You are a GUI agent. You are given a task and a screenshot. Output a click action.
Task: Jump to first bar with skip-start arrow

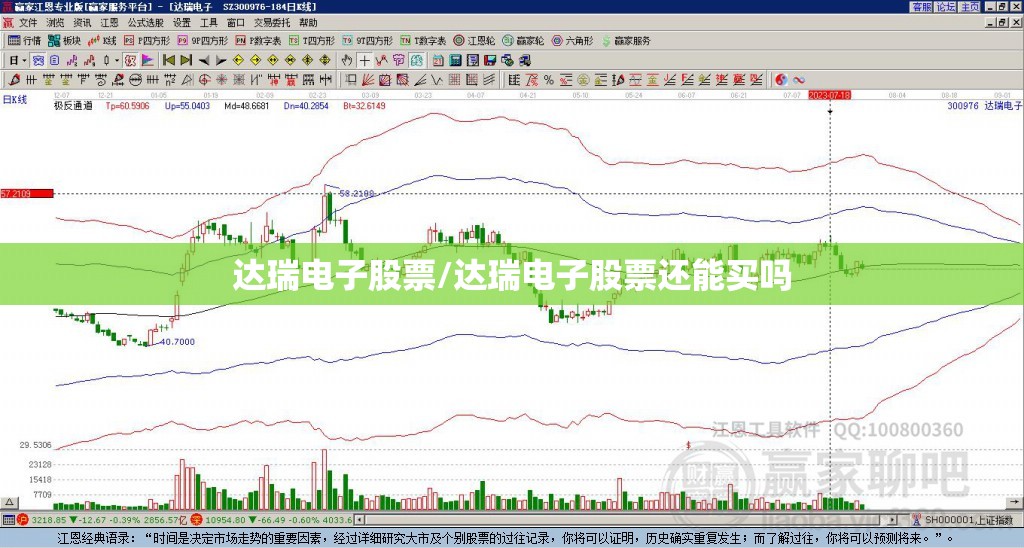click(168, 61)
